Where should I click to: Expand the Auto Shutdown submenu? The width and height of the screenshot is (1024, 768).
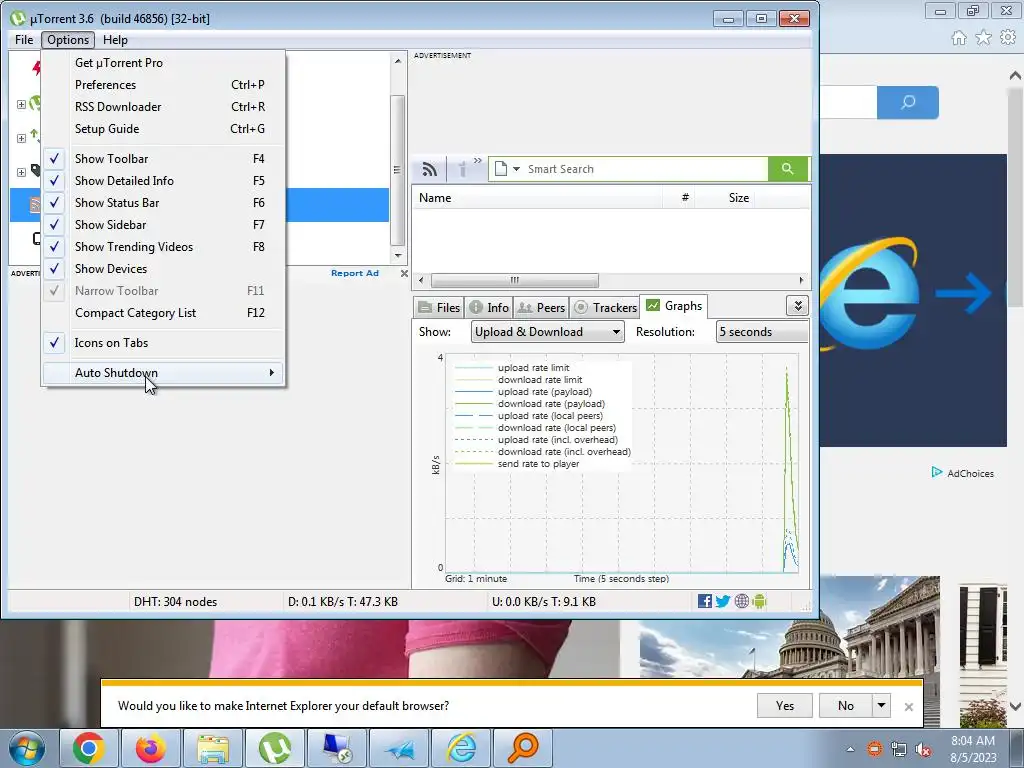click(x=163, y=373)
